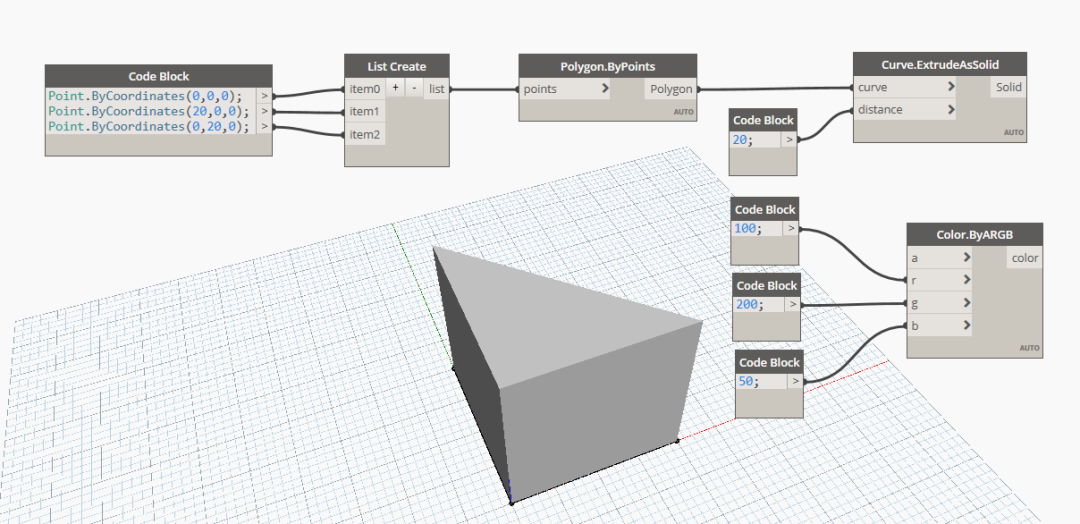Click the distance input chevron
1080x524 pixels.
(x=951, y=109)
